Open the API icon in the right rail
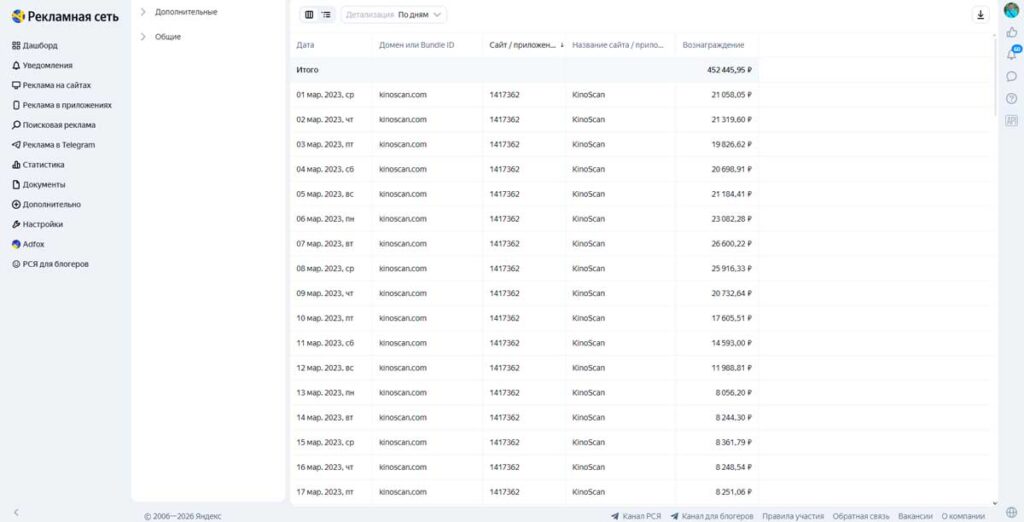Viewport: 1024px width, 522px height. coord(1012,121)
